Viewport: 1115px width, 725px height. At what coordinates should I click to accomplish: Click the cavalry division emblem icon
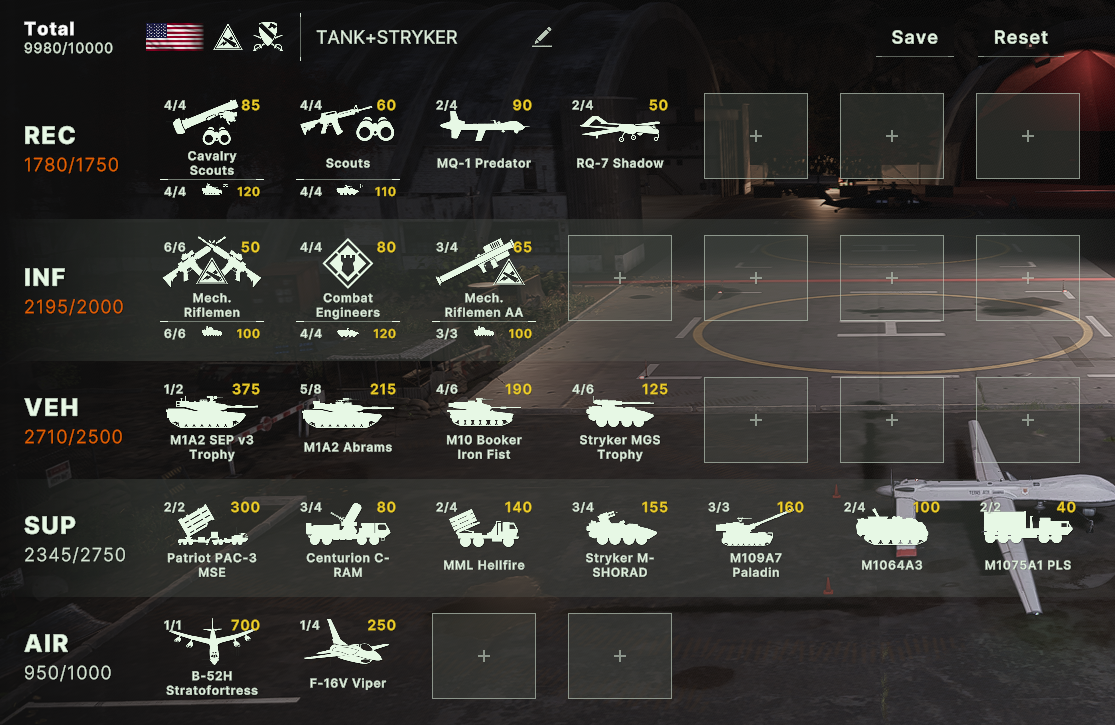[x=268, y=37]
